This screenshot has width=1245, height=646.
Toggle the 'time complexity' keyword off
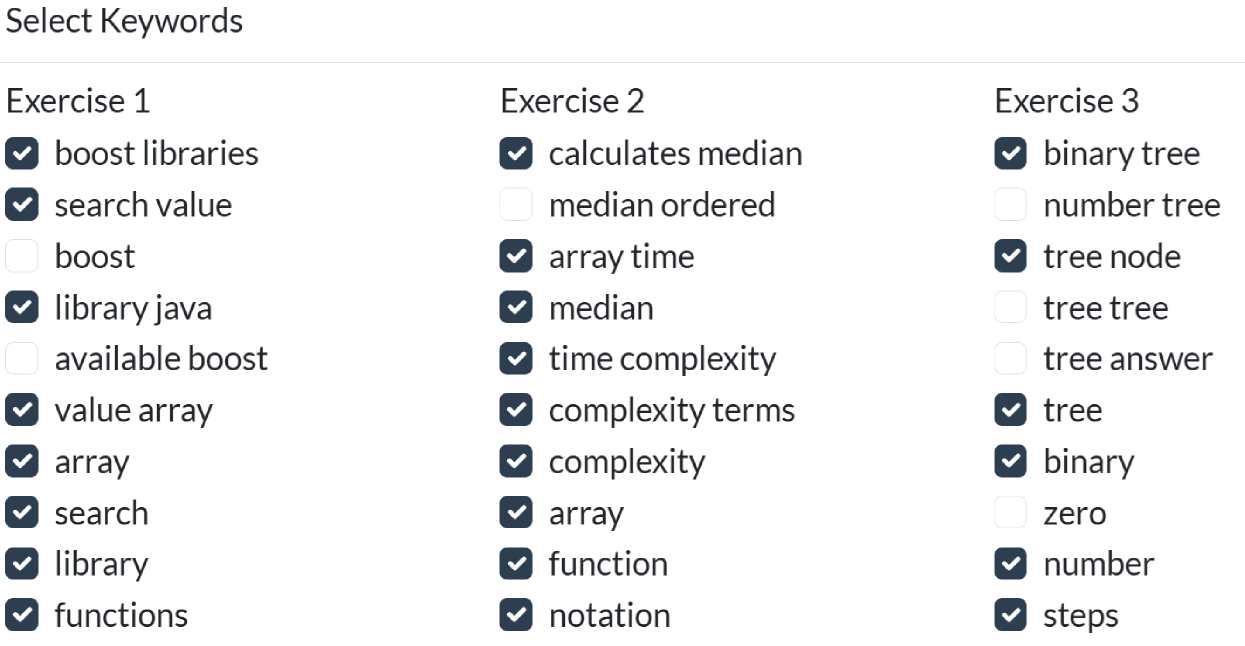[516, 359]
